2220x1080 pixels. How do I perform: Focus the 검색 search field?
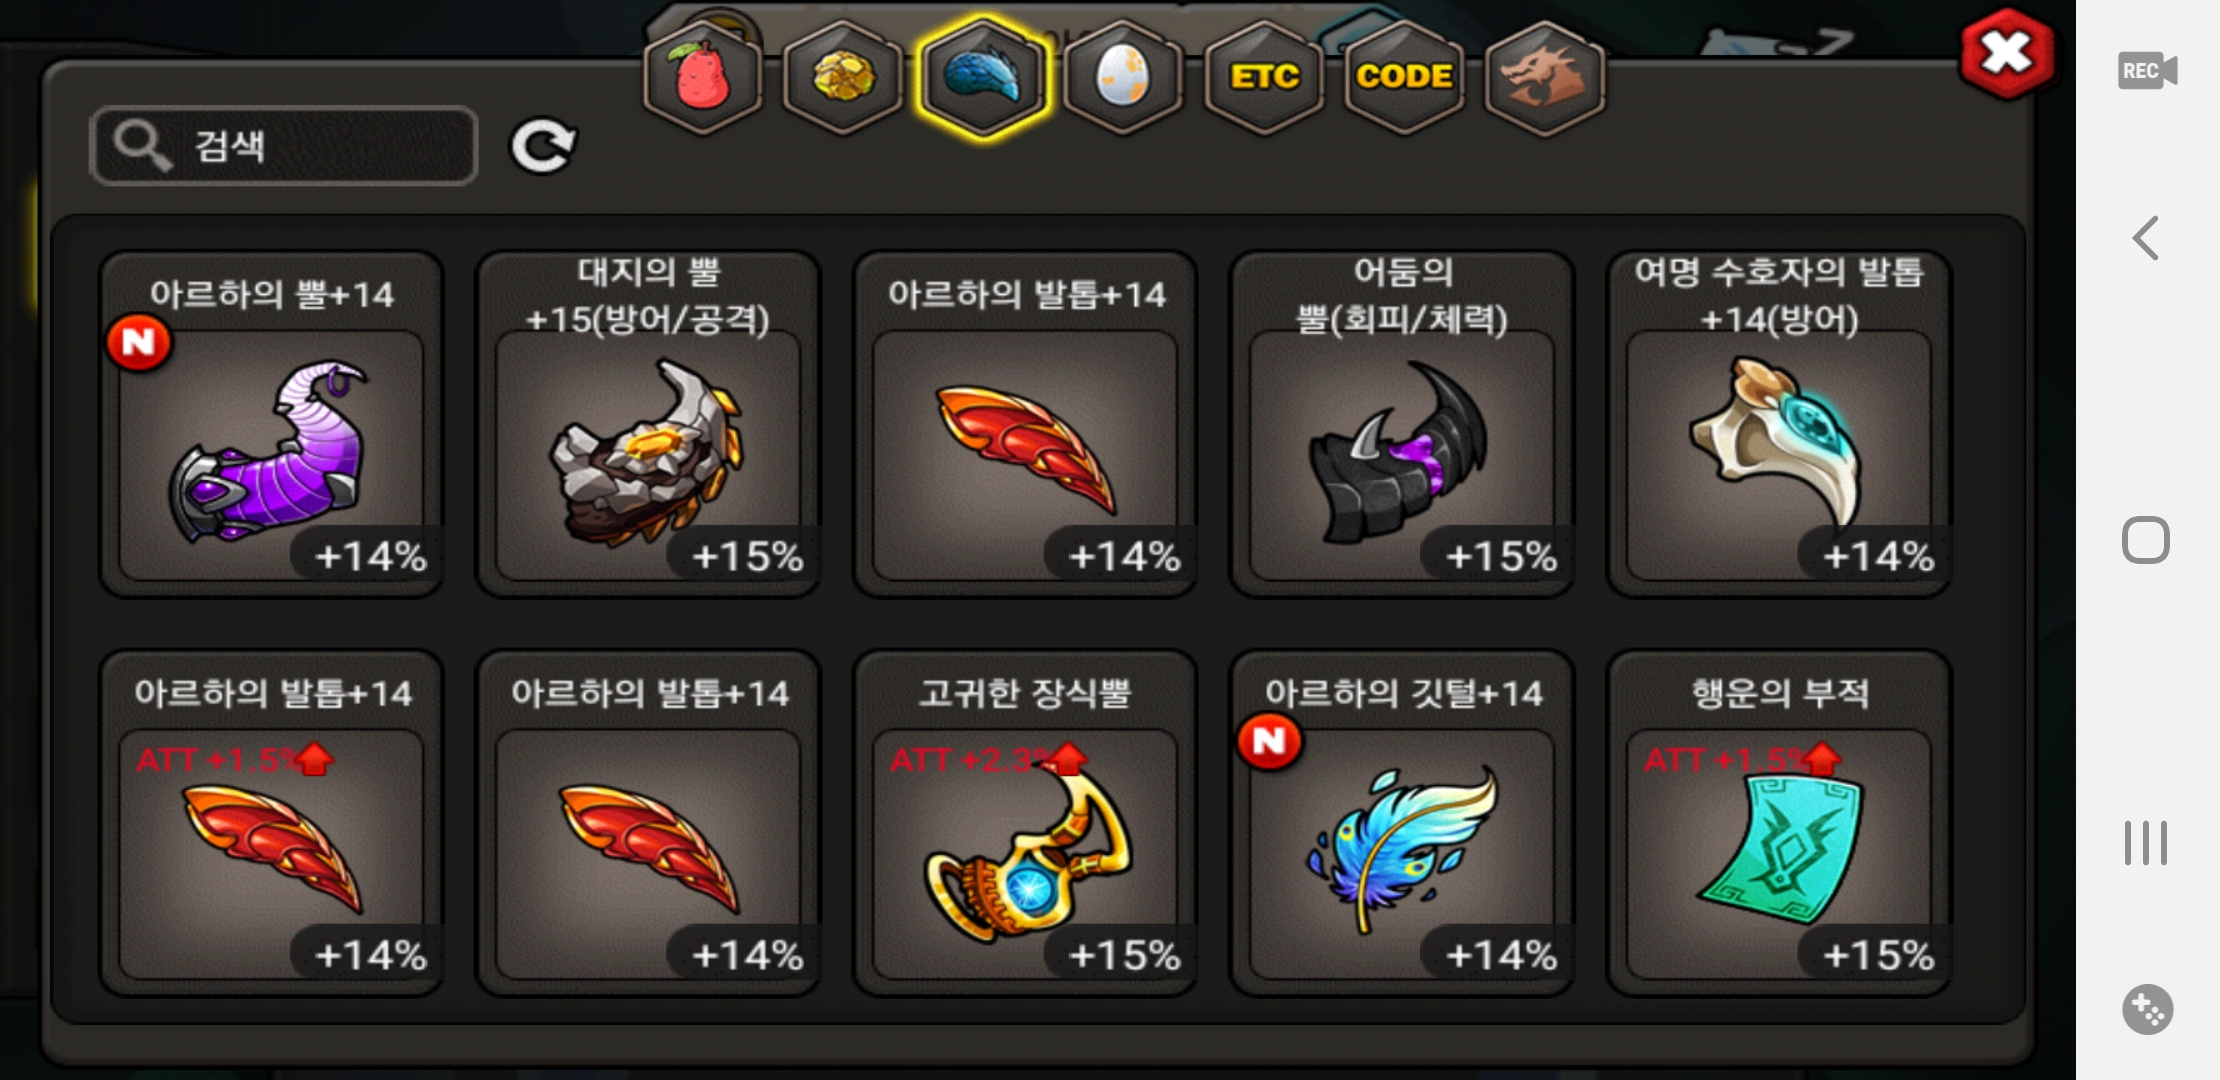click(x=283, y=146)
